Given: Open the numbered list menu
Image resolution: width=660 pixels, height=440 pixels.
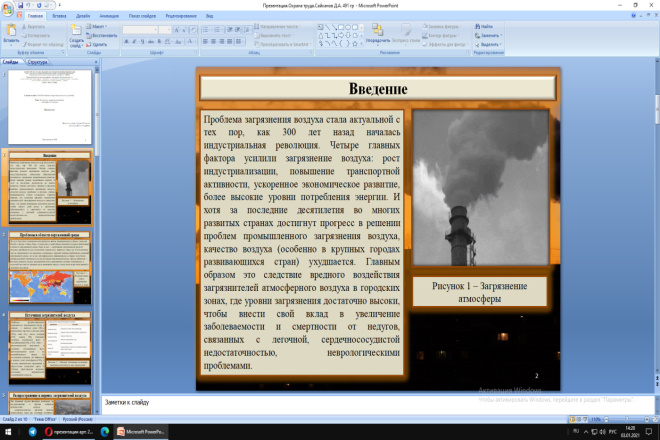Looking at the screenshot, I should point(218,30).
